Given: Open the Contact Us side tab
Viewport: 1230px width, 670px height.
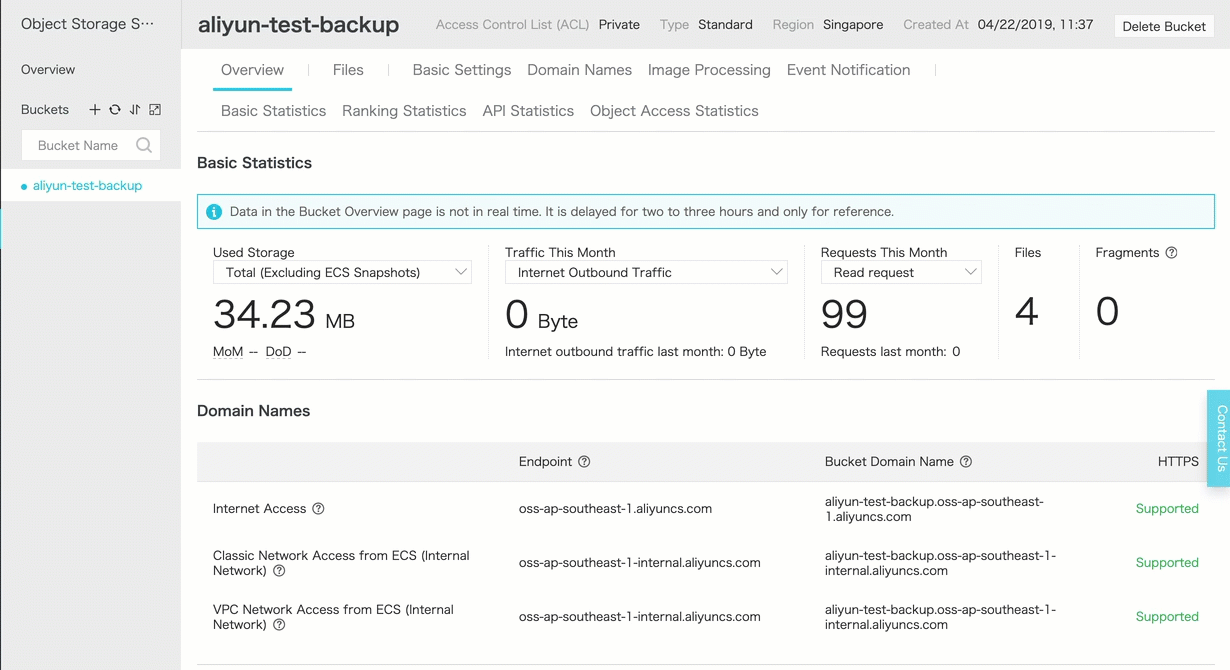Looking at the screenshot, I should (1219, 438).
